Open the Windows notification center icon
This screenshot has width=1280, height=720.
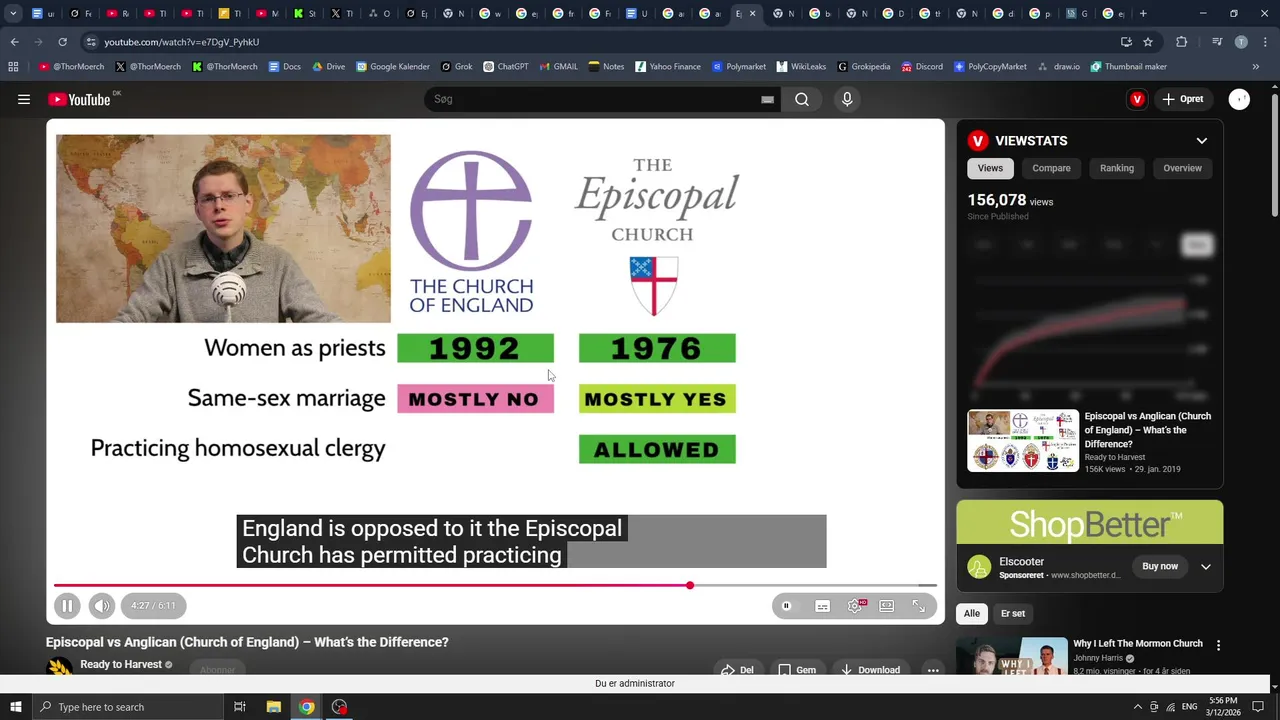click(1258, 707)
